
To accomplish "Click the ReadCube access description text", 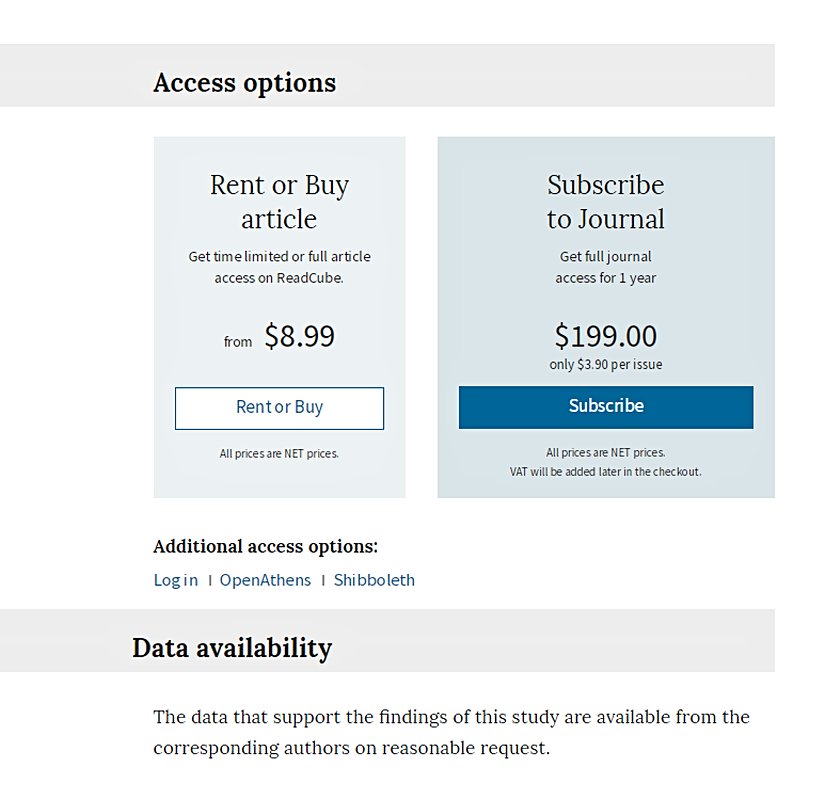I will click(279, 267).
